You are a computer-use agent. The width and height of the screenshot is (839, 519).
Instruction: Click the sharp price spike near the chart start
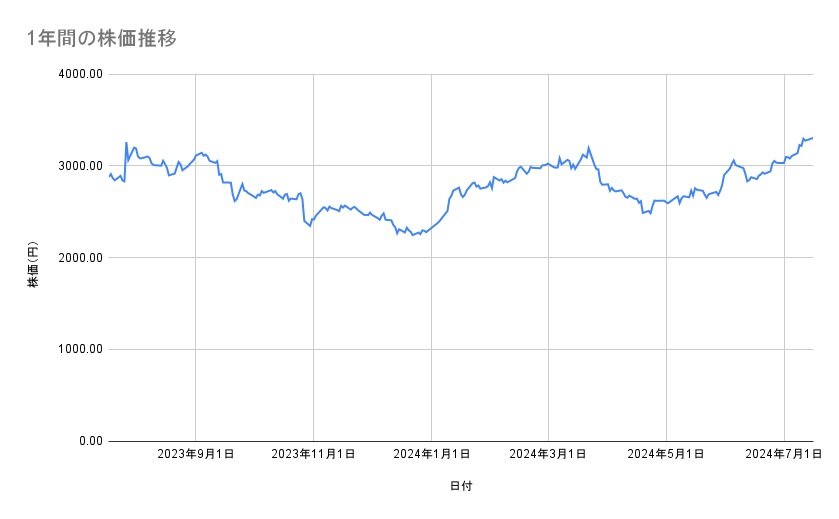pyautogui.click(x=126, y=143)
